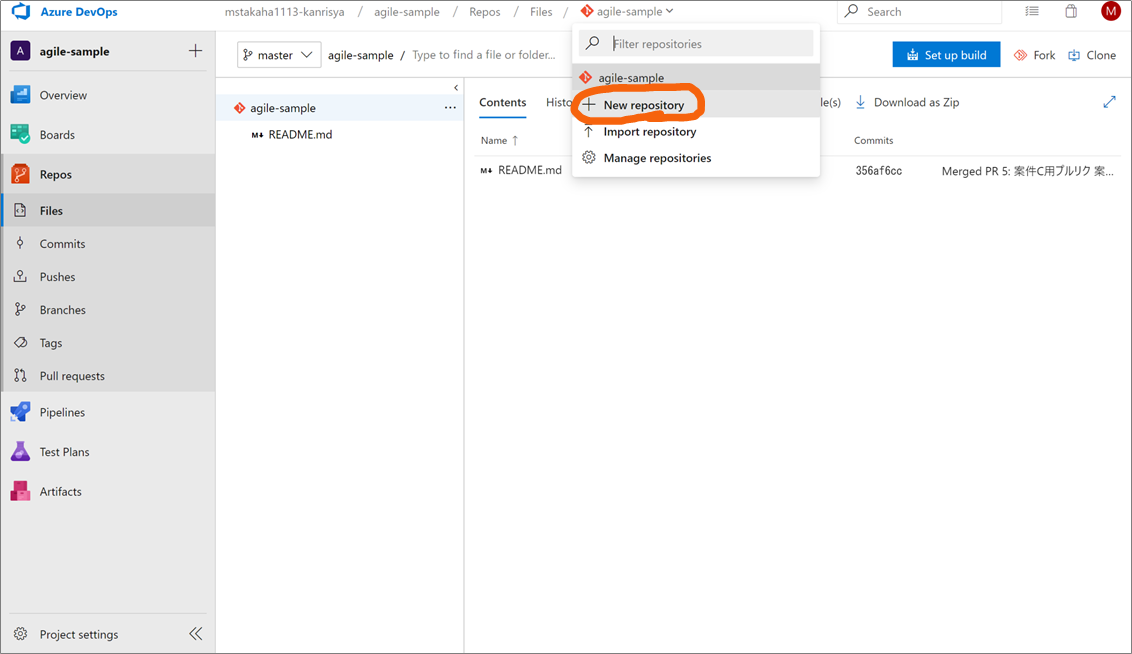This screenshot has height=654, width=1132.
Task: Click the top Search box
Action: (920, 12)
